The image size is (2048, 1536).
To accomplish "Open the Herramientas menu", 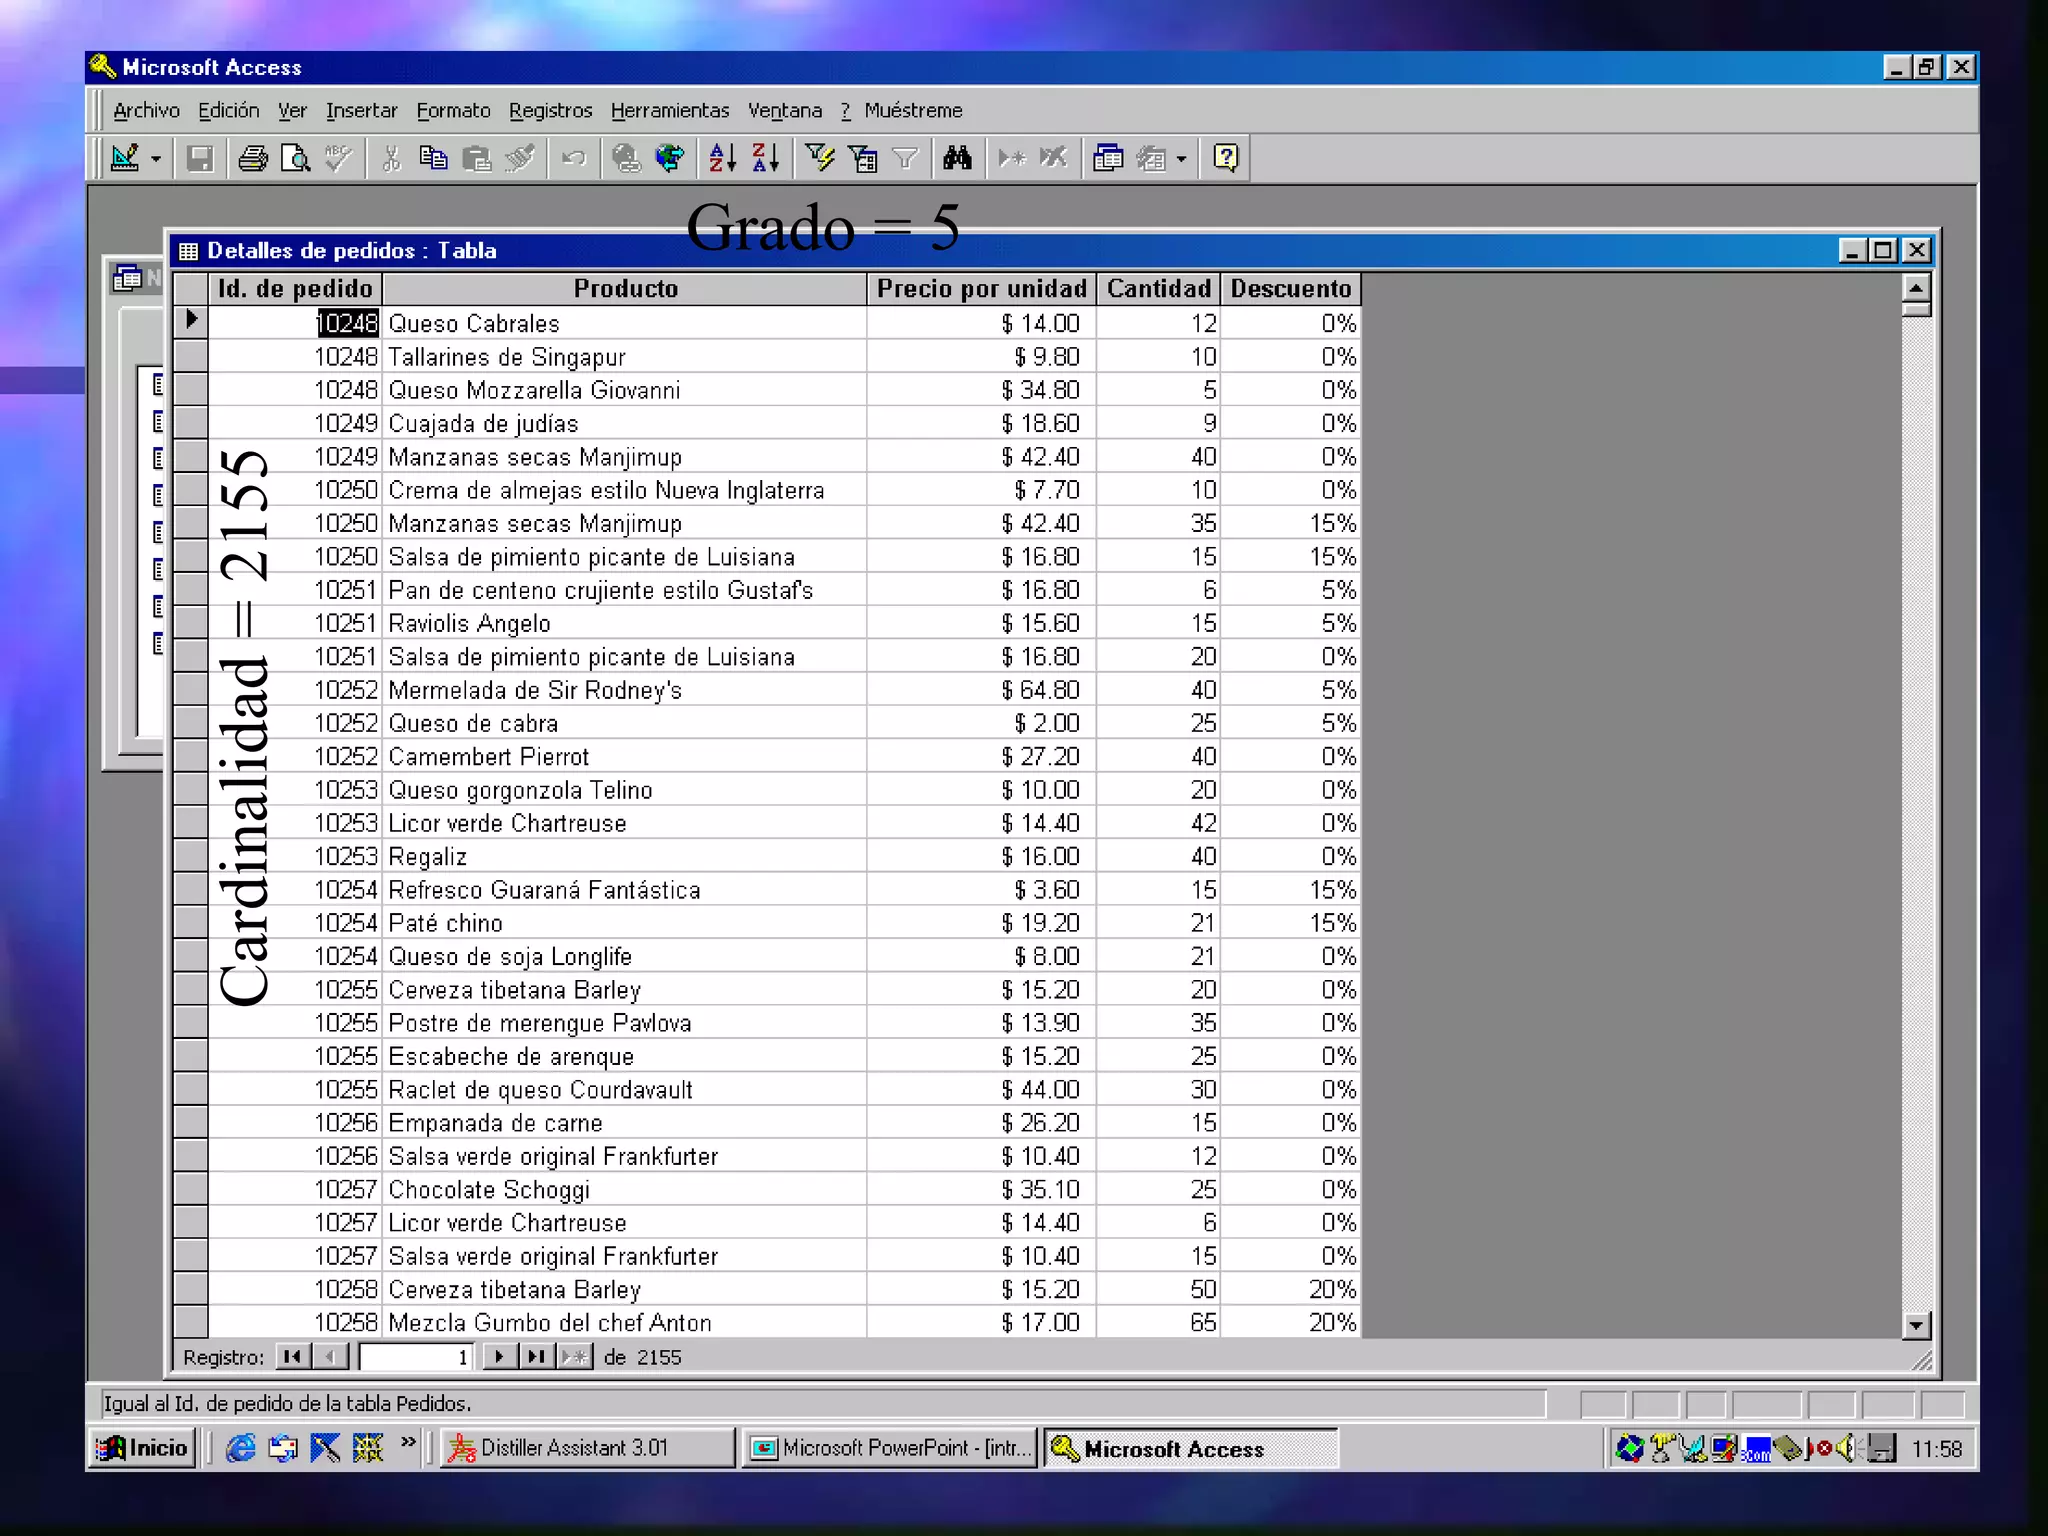I will (669, 110).
